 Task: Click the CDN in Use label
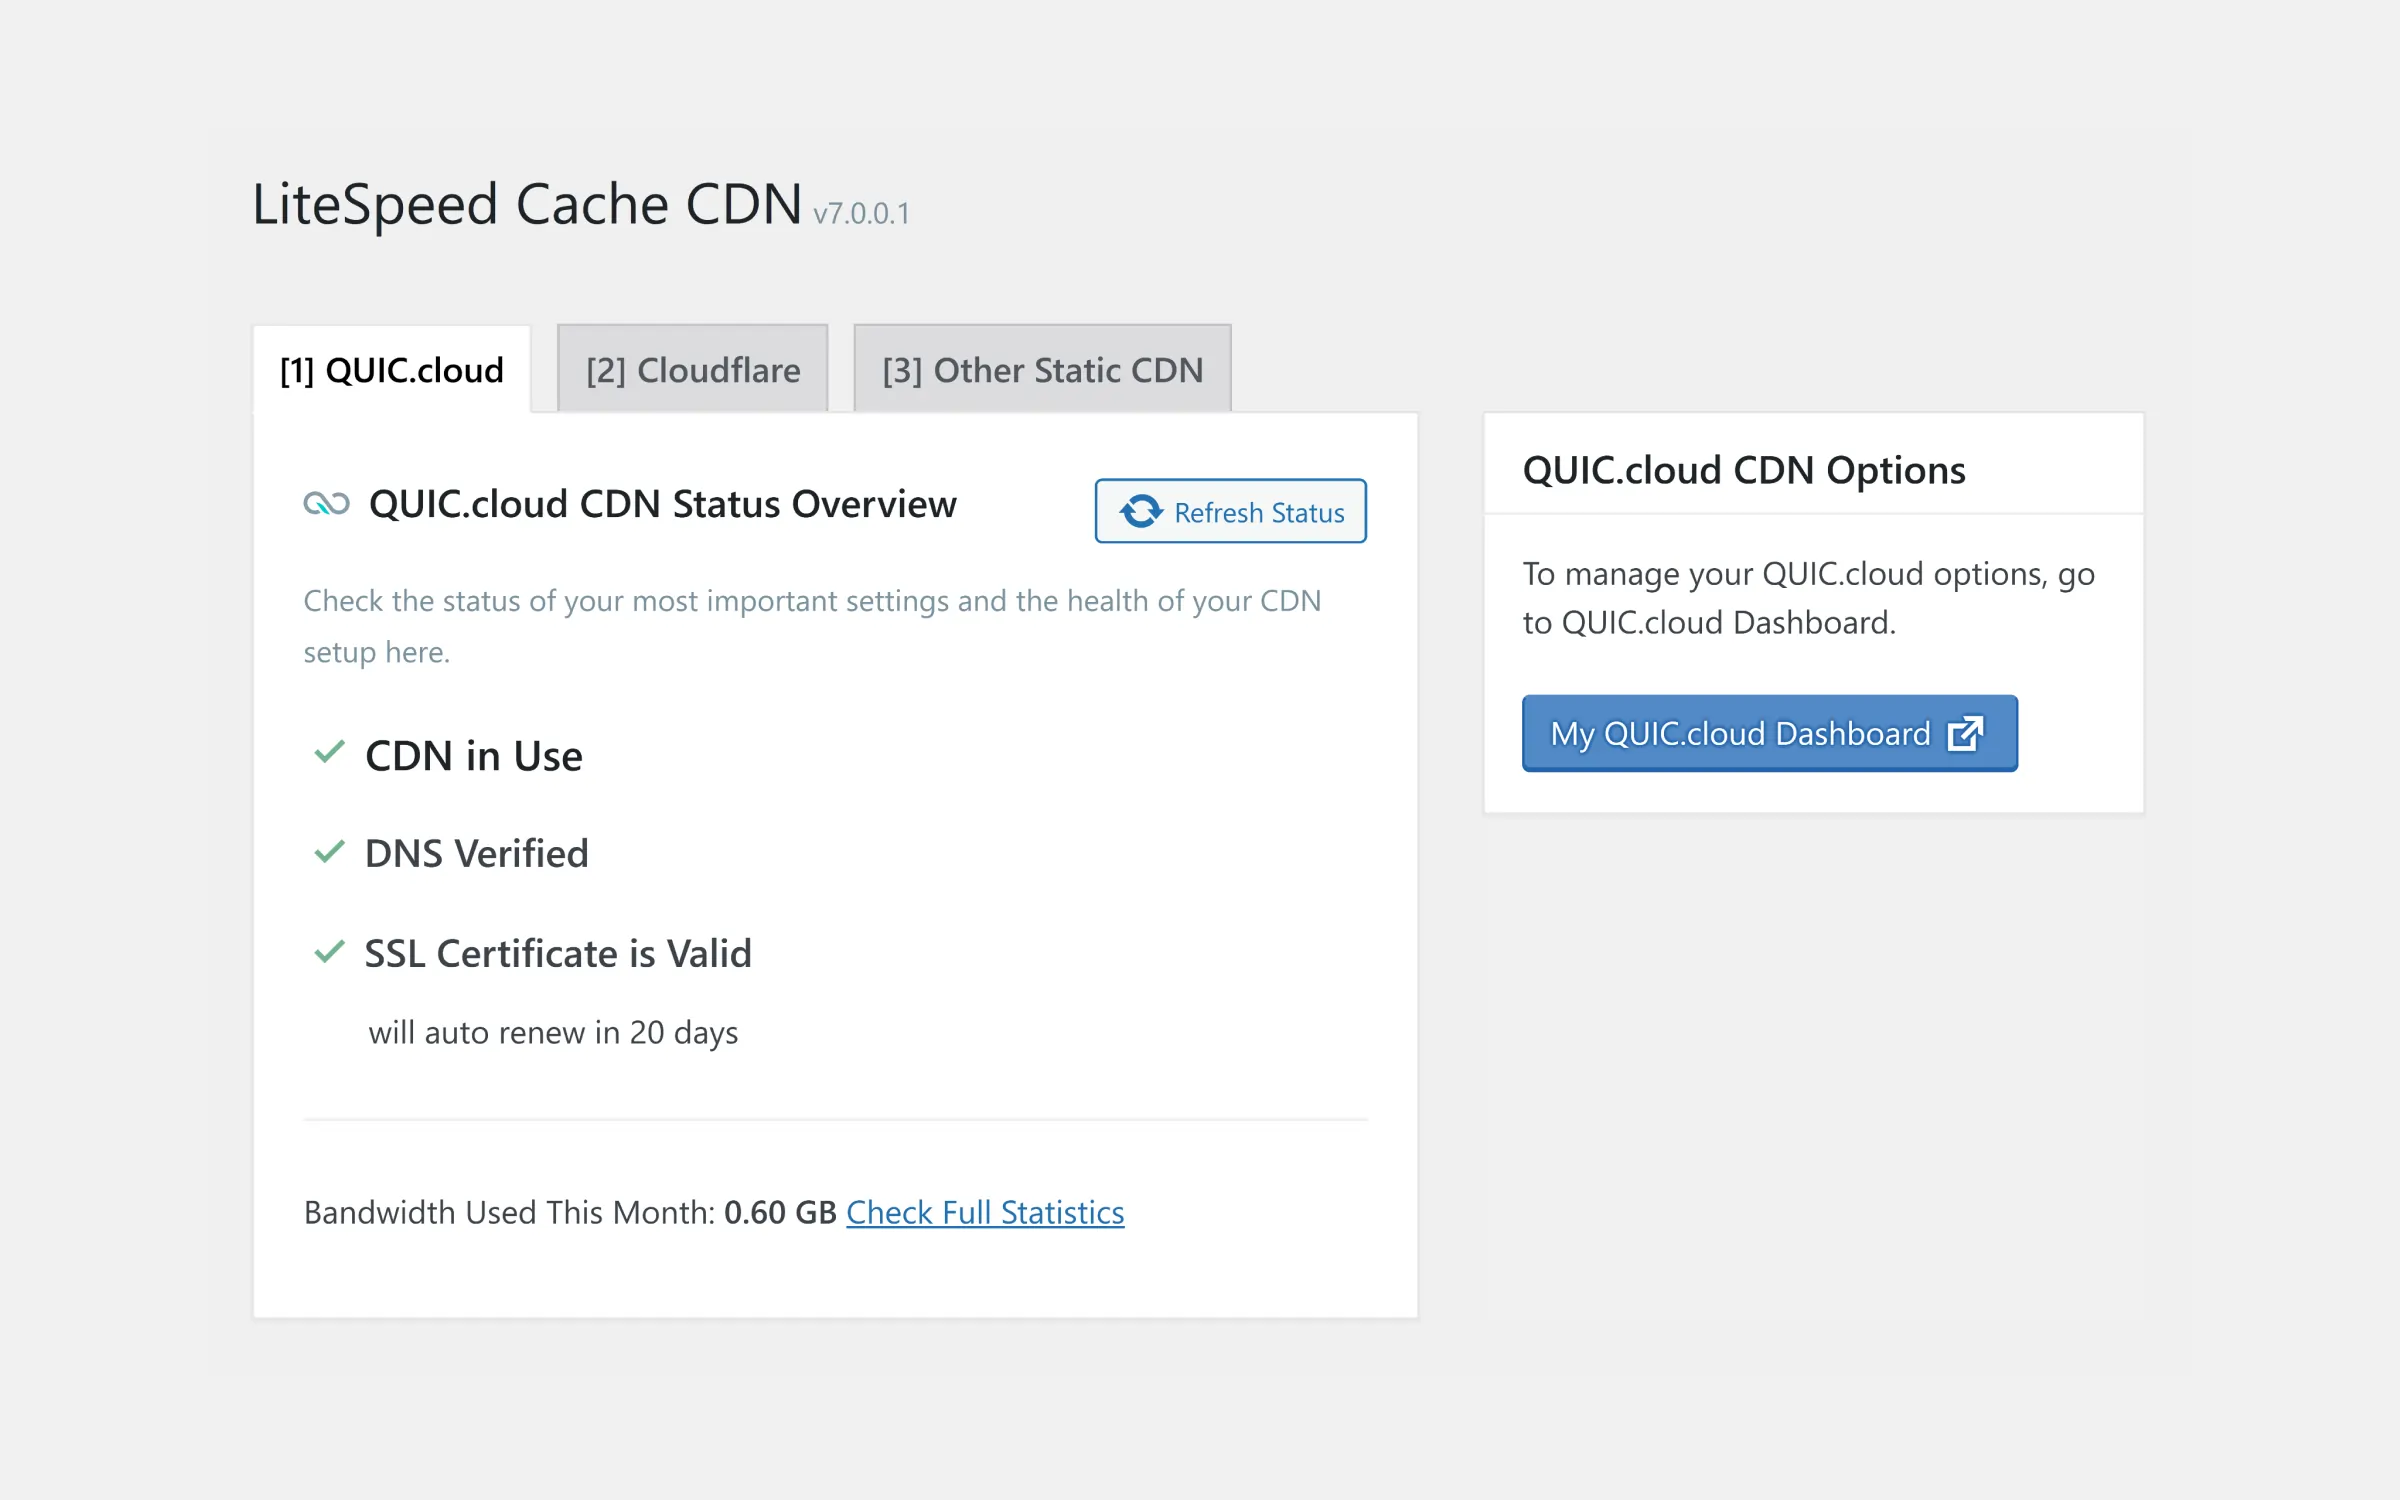(x=474, y=756)
